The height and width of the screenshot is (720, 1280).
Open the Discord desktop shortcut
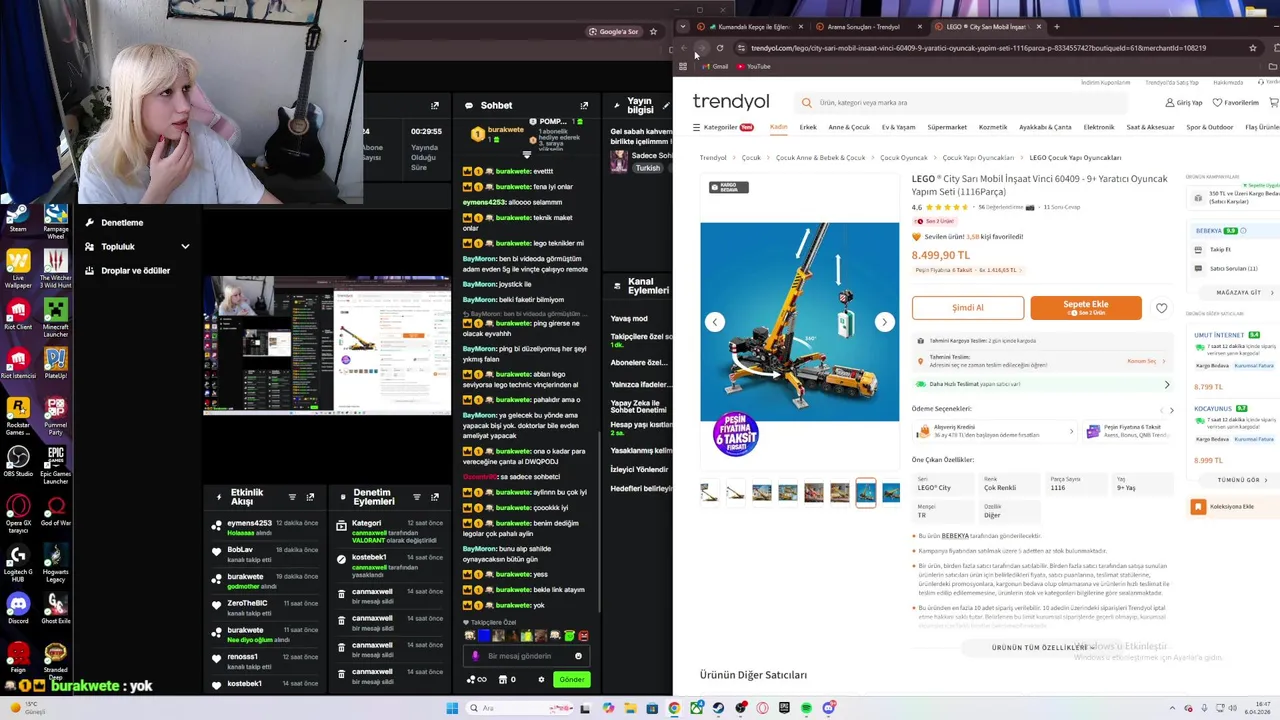(x=18, y=609)
